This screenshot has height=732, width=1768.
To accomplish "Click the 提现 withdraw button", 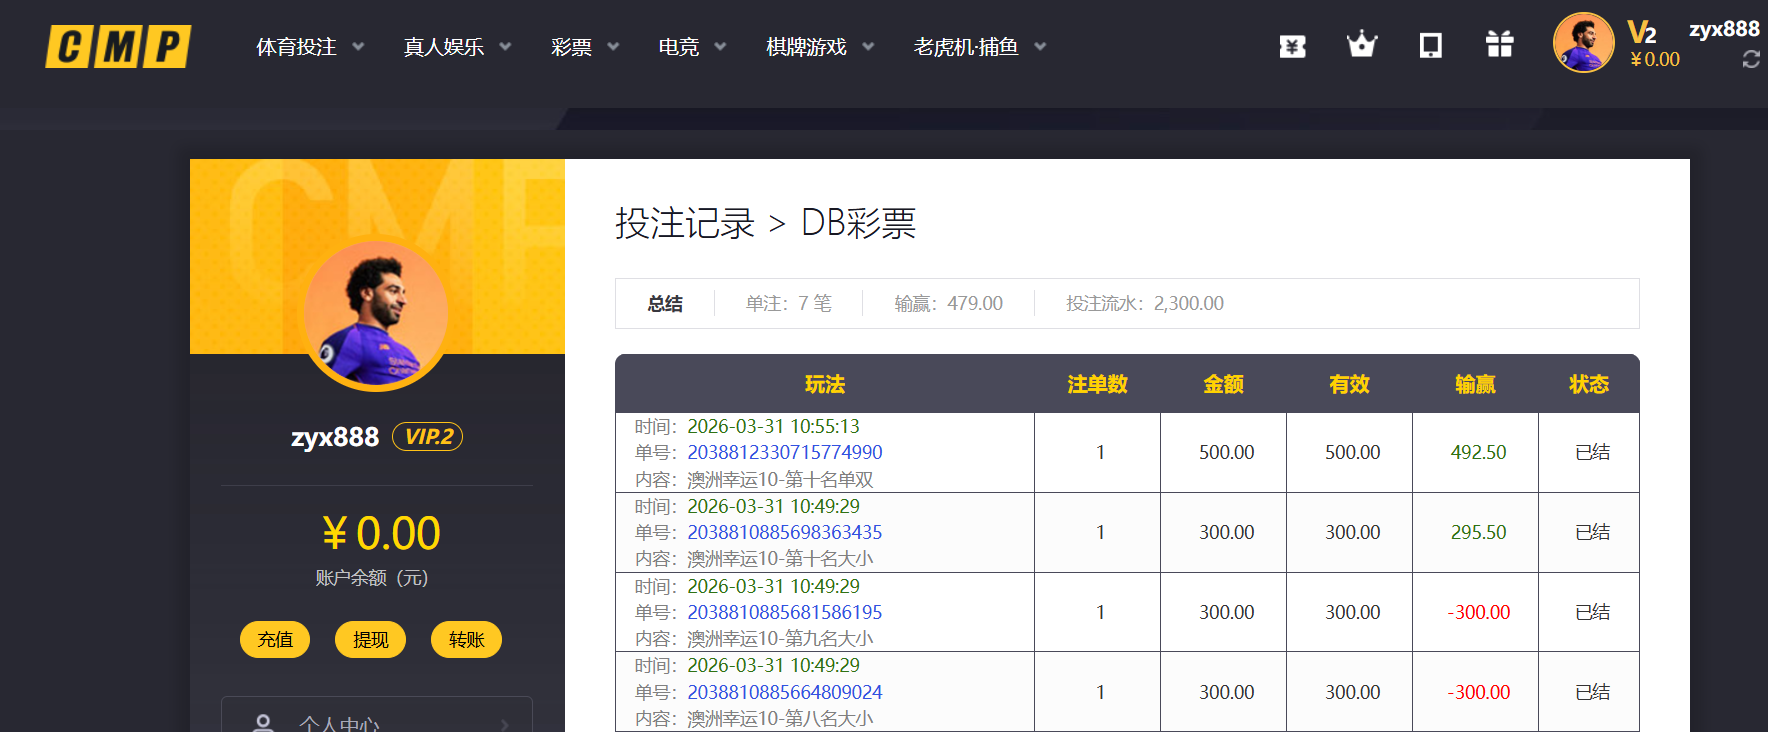I will (x=370, y=640).
